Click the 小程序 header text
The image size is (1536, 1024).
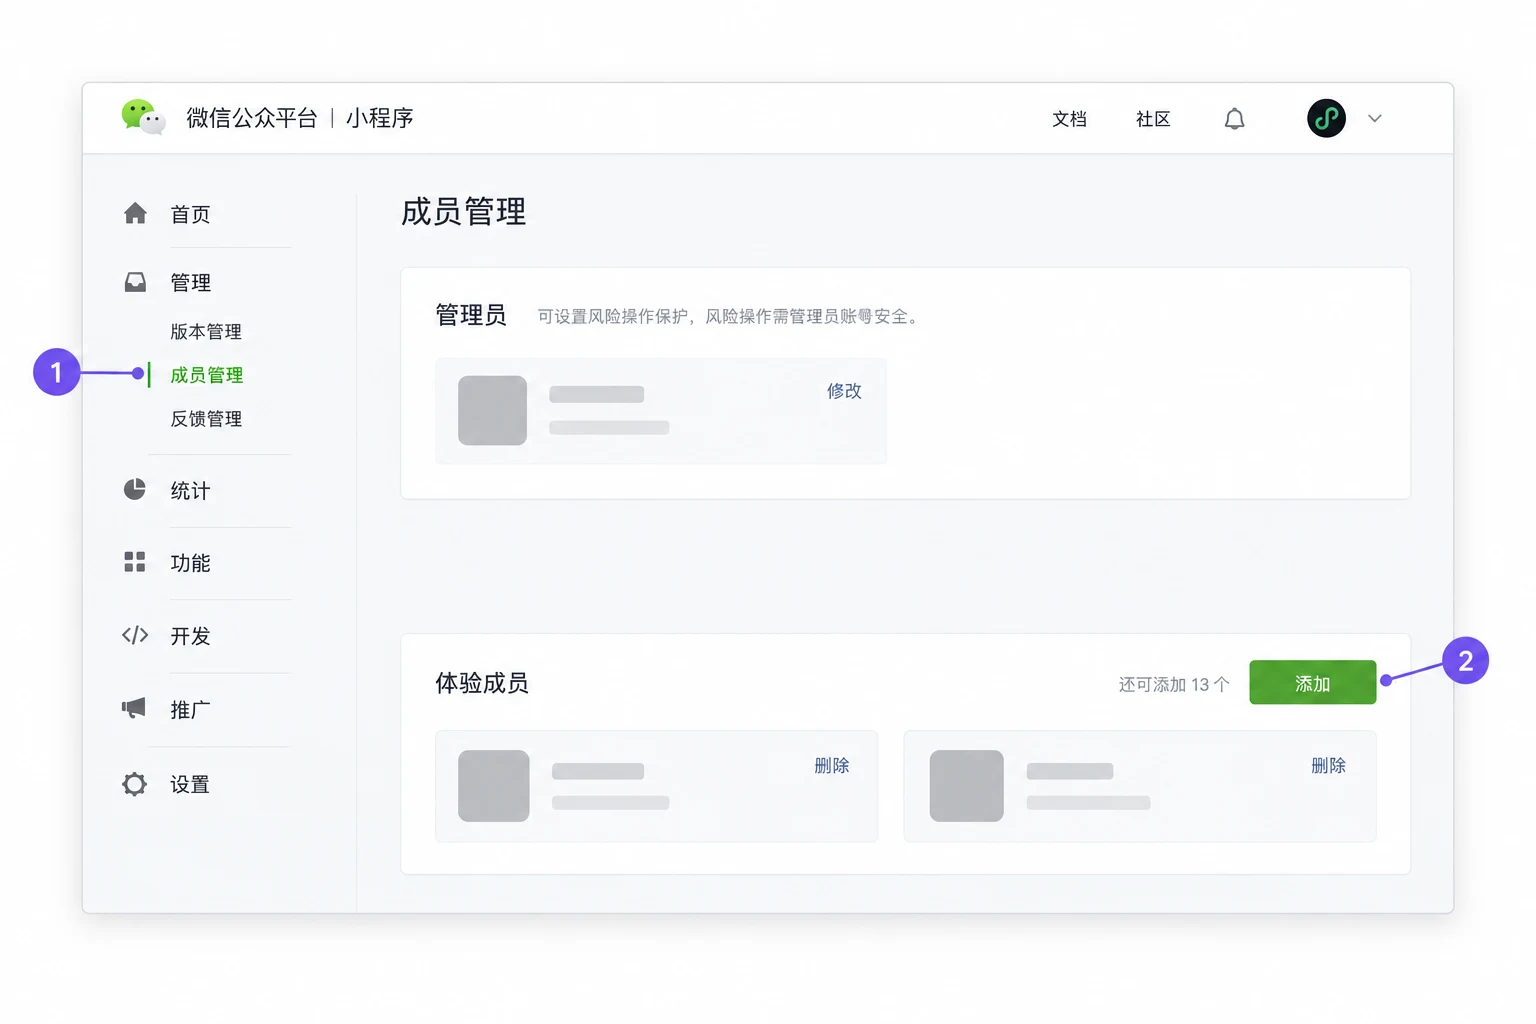(380, 118)
